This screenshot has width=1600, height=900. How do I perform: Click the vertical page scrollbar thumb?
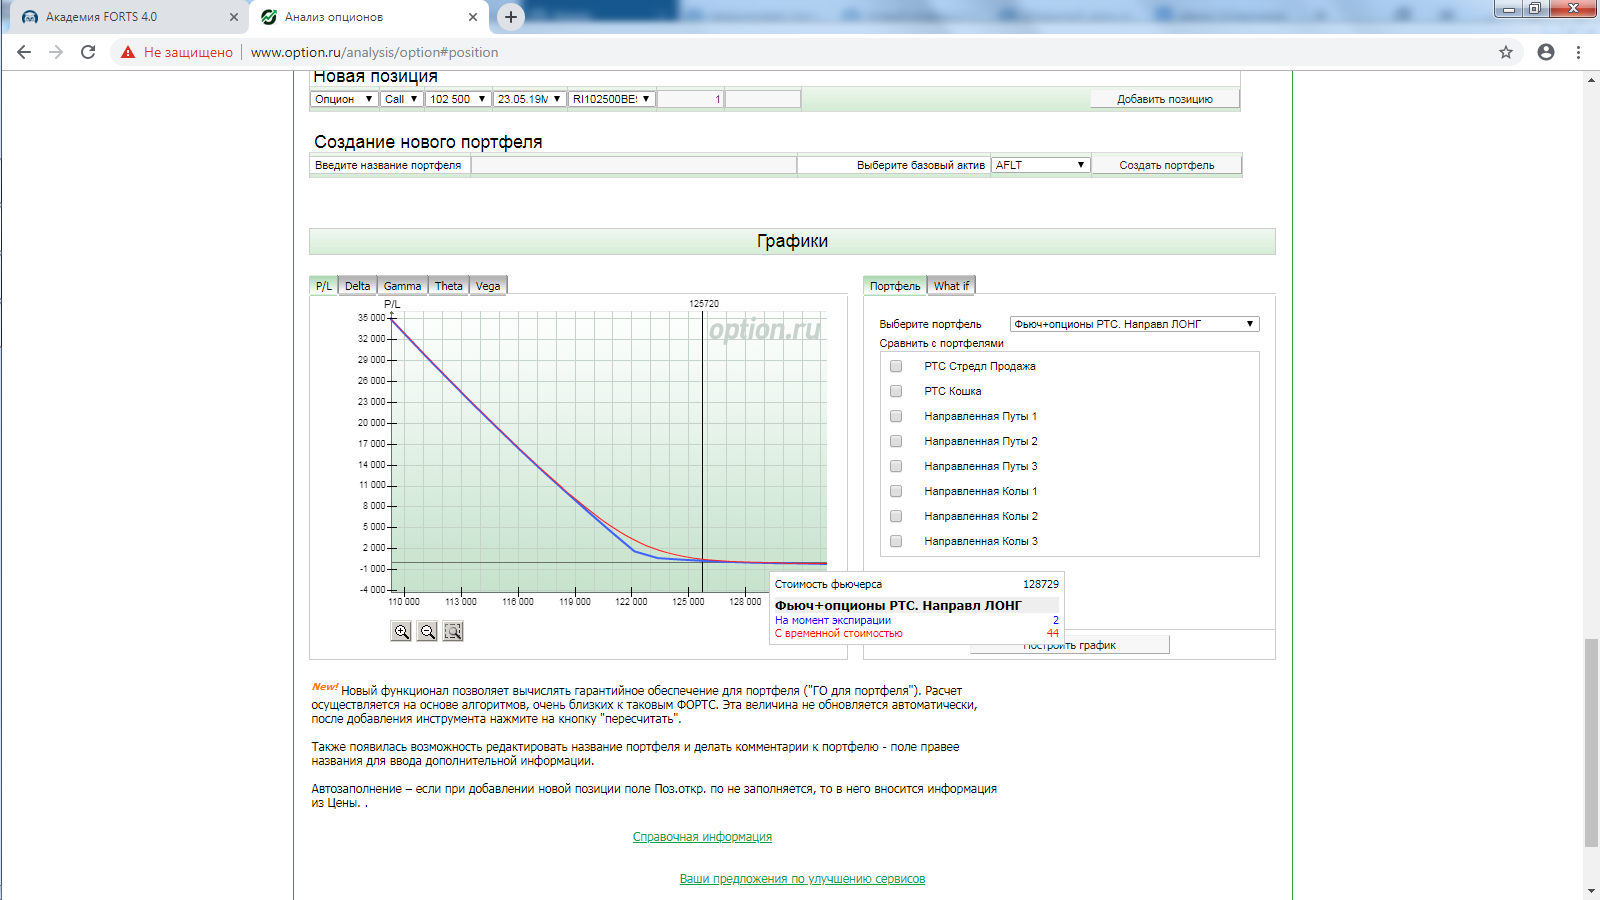tap(1591, 743)
